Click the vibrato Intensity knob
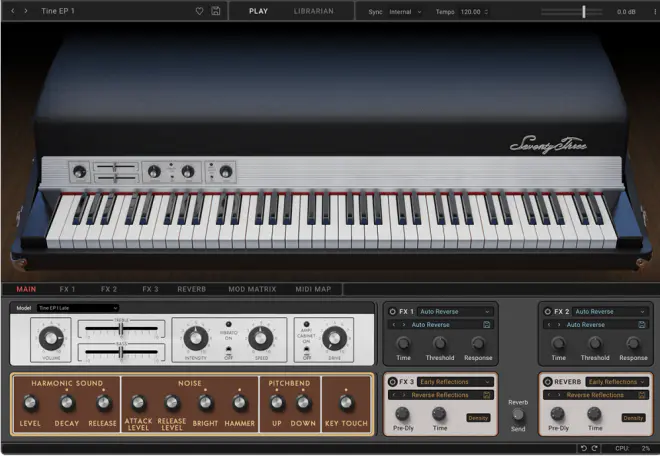Screen dimensions: 660x456 [196, 338]
